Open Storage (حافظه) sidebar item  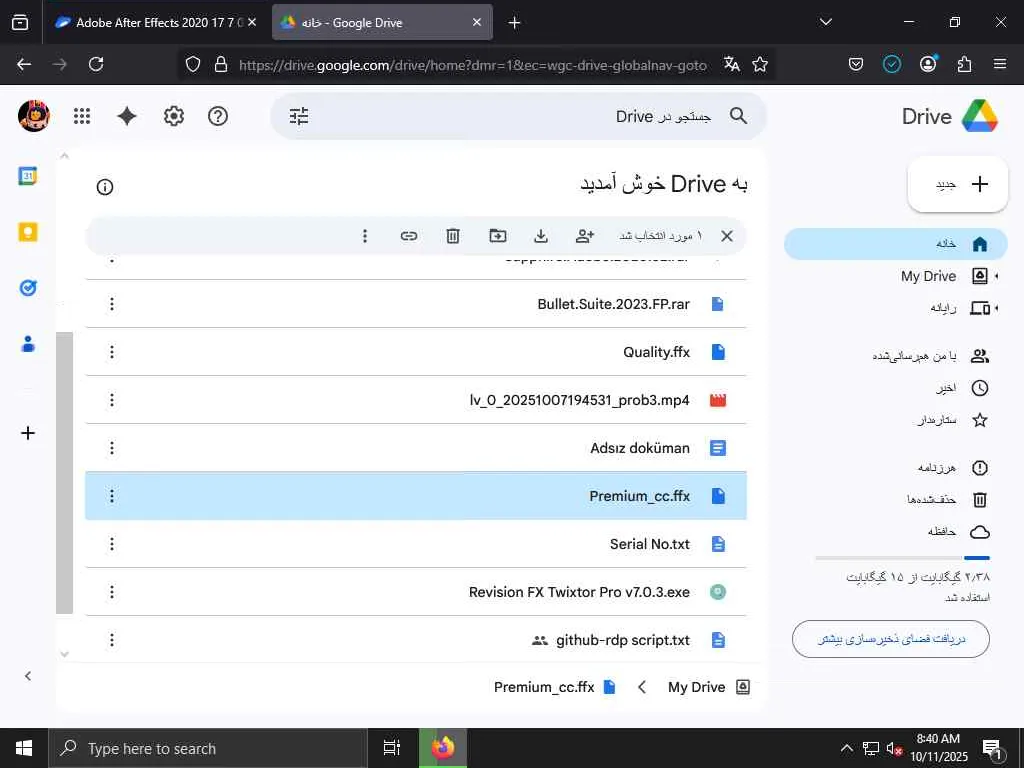959,532
